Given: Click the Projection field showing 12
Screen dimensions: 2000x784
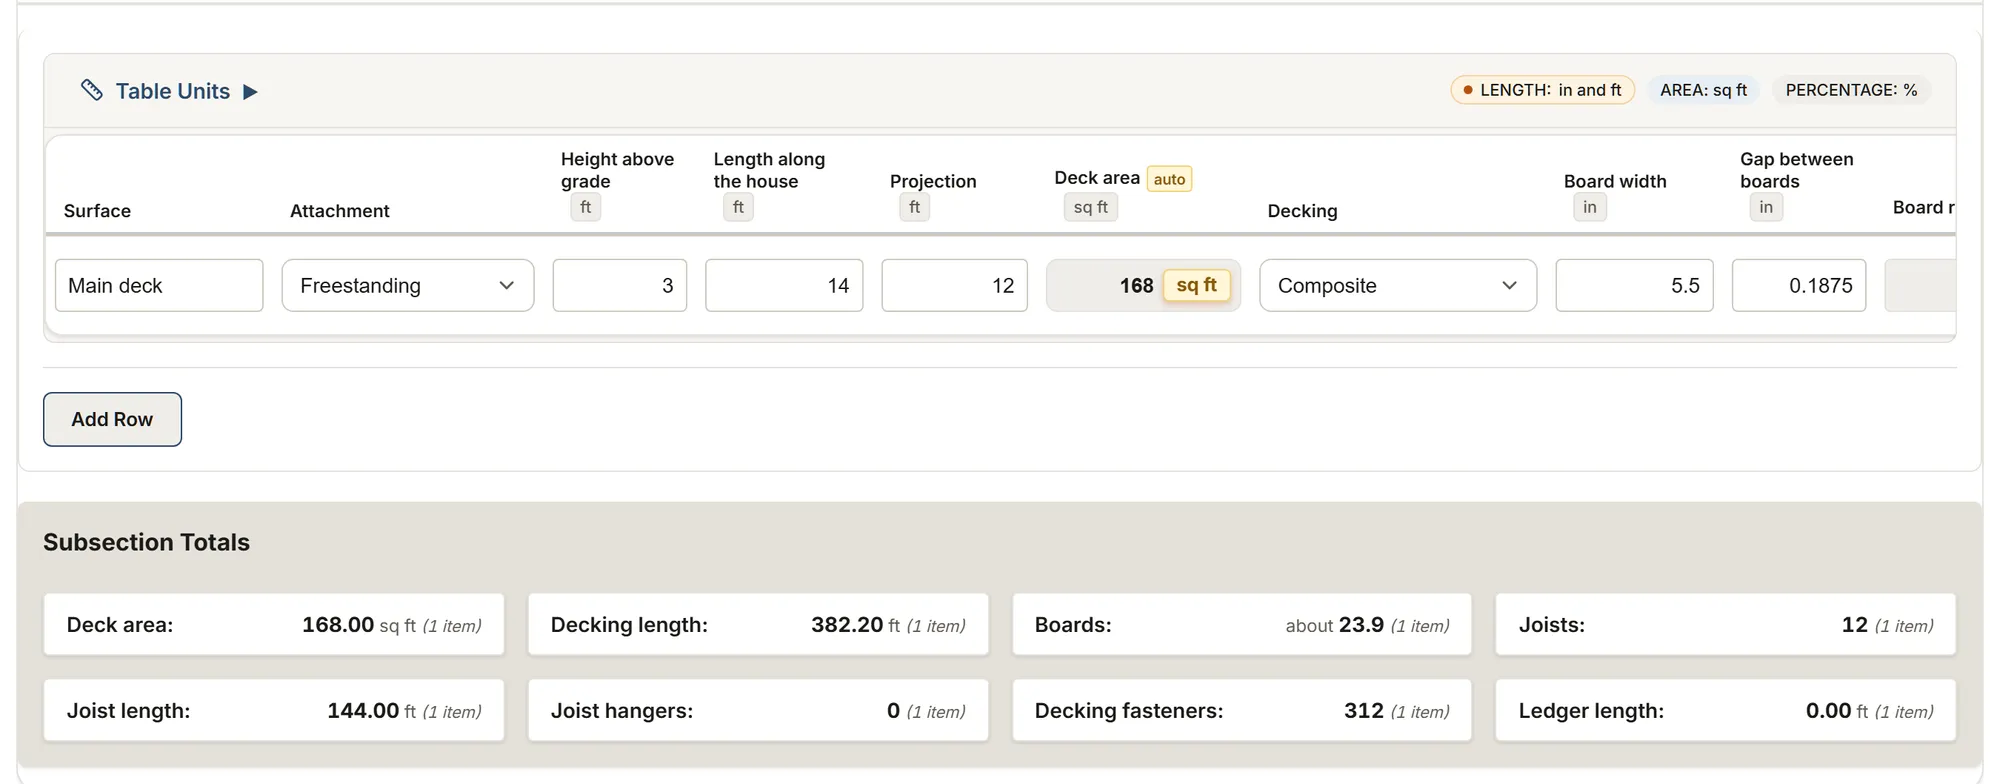Looking at the screenshot, I should 954,286.
